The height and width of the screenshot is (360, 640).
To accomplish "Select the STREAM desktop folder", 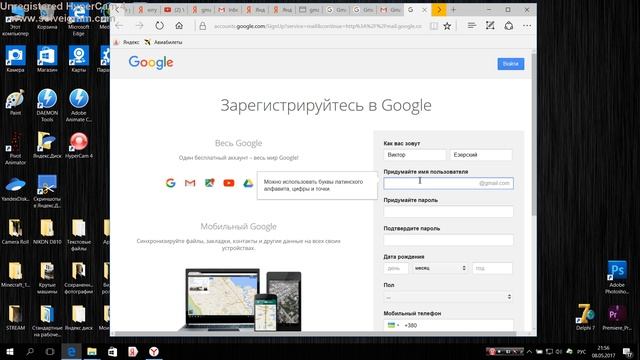I will 15,318.
